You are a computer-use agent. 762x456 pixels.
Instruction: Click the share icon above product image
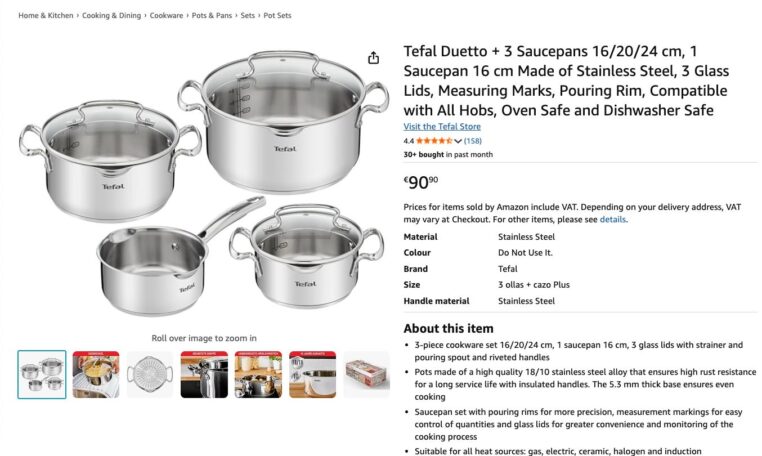coord(373,58)
